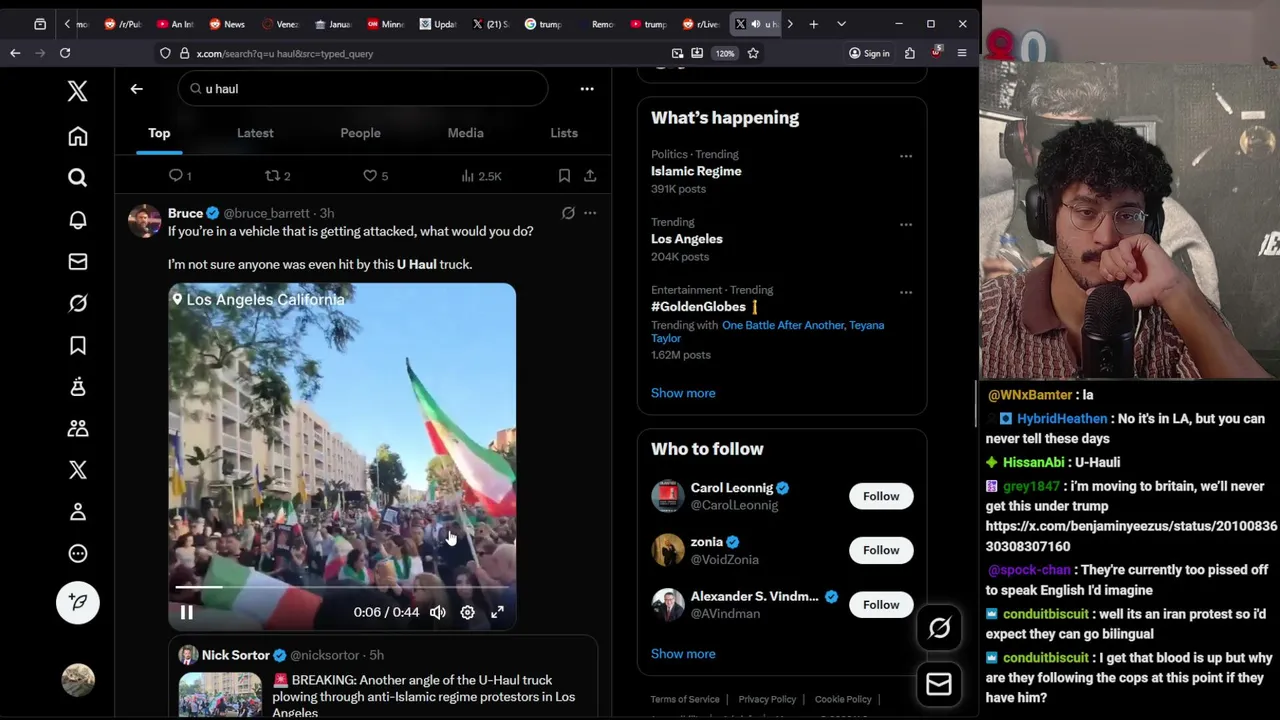1280x720 pixels.
Task: Open Messages envelope in the sidebar
Action: click(77, 262)
